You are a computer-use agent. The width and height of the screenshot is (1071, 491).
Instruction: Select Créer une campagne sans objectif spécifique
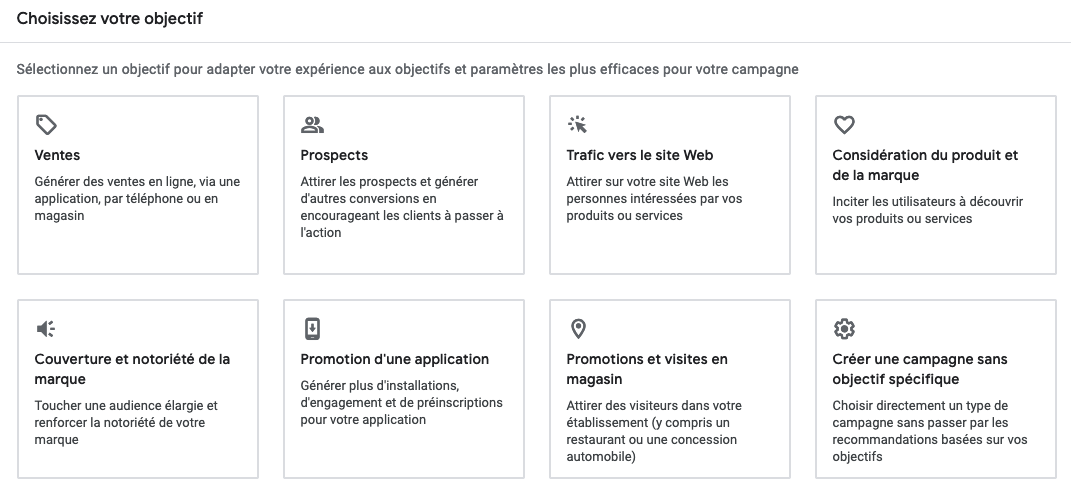[919, 369]
